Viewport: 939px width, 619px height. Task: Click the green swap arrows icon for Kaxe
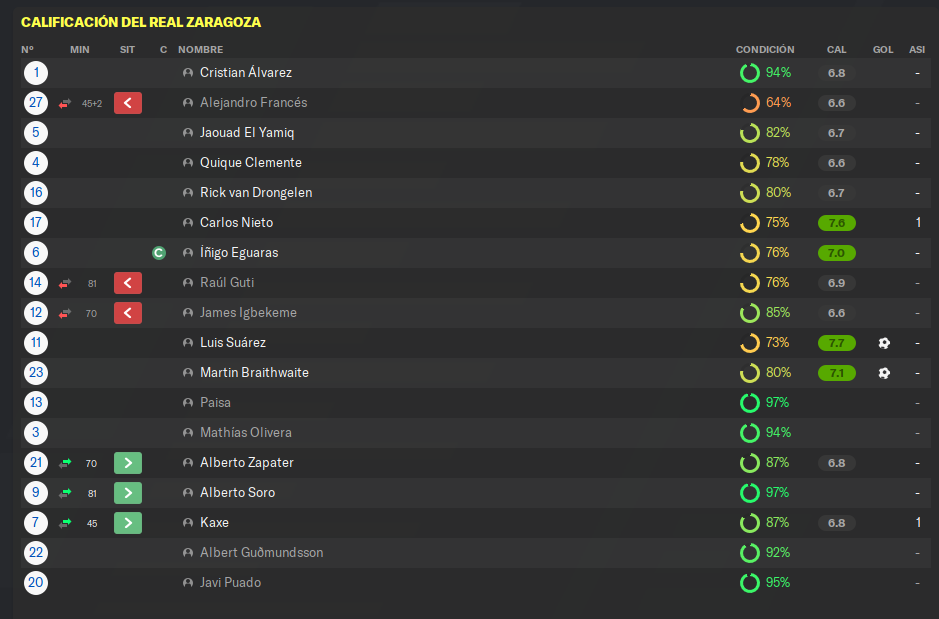[x=65, y=523]
